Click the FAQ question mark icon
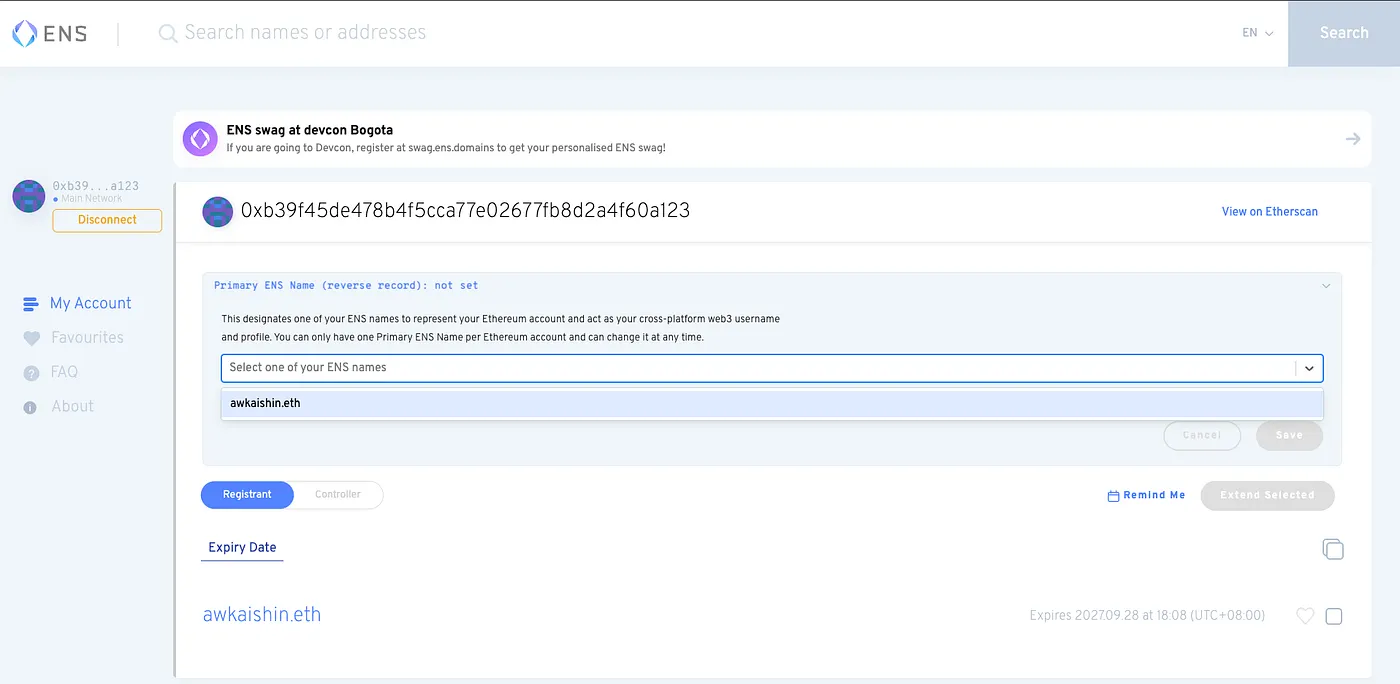The height and width of the screenshot is (684, 1400). 30,373
